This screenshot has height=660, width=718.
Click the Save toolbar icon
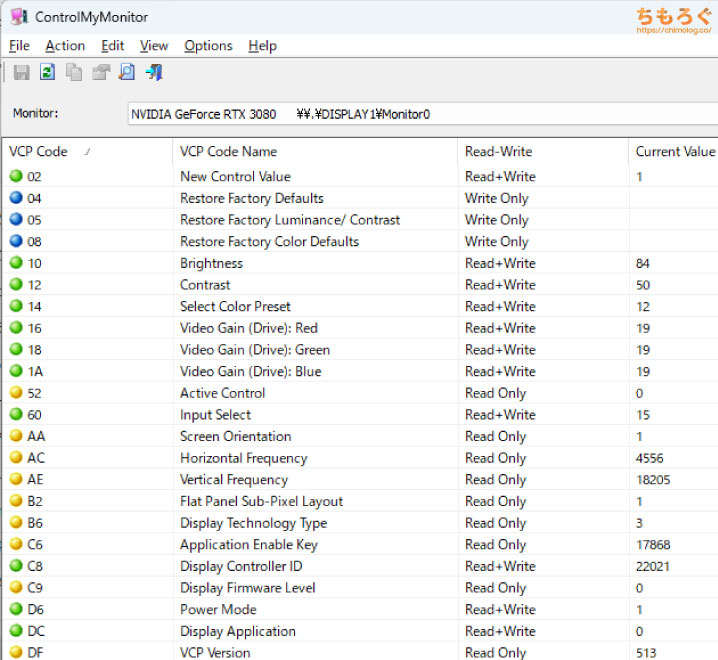[x=22, y=72]
